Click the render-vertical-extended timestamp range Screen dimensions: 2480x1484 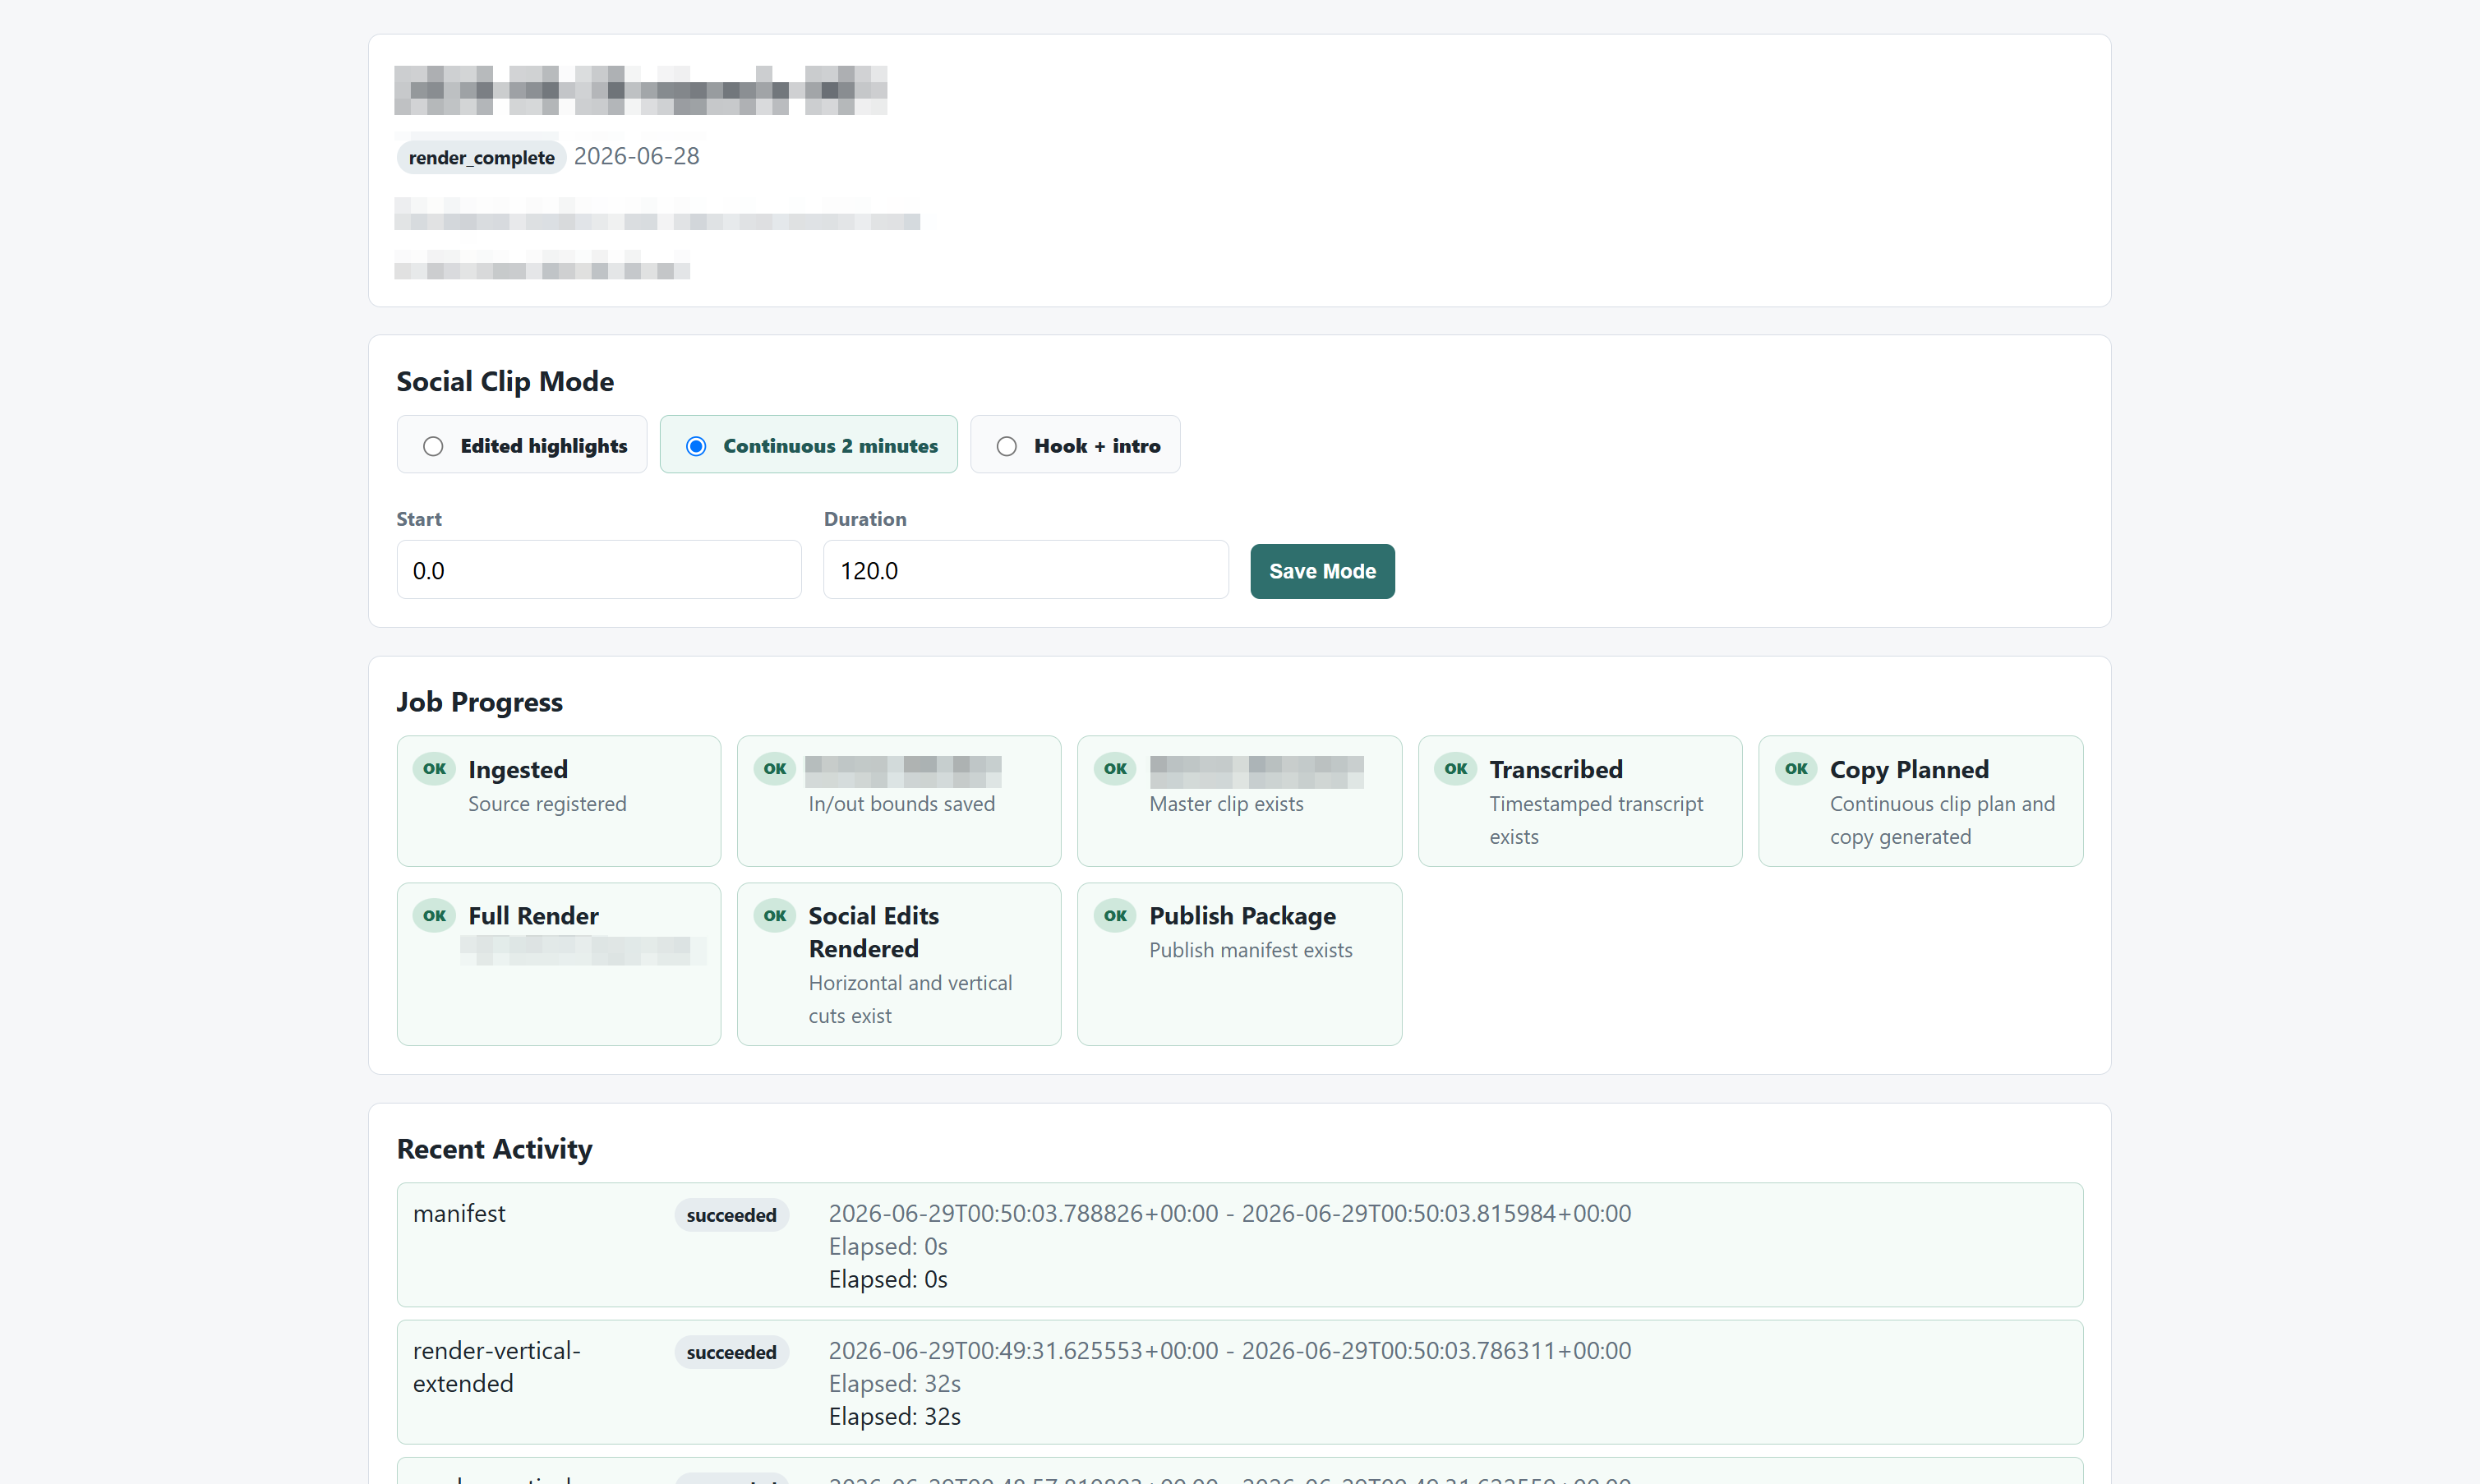point(1229,1350)
